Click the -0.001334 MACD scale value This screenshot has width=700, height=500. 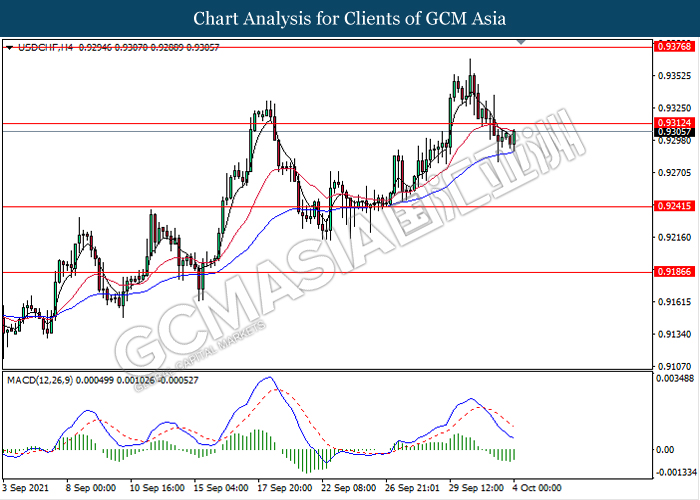point(676,472)
